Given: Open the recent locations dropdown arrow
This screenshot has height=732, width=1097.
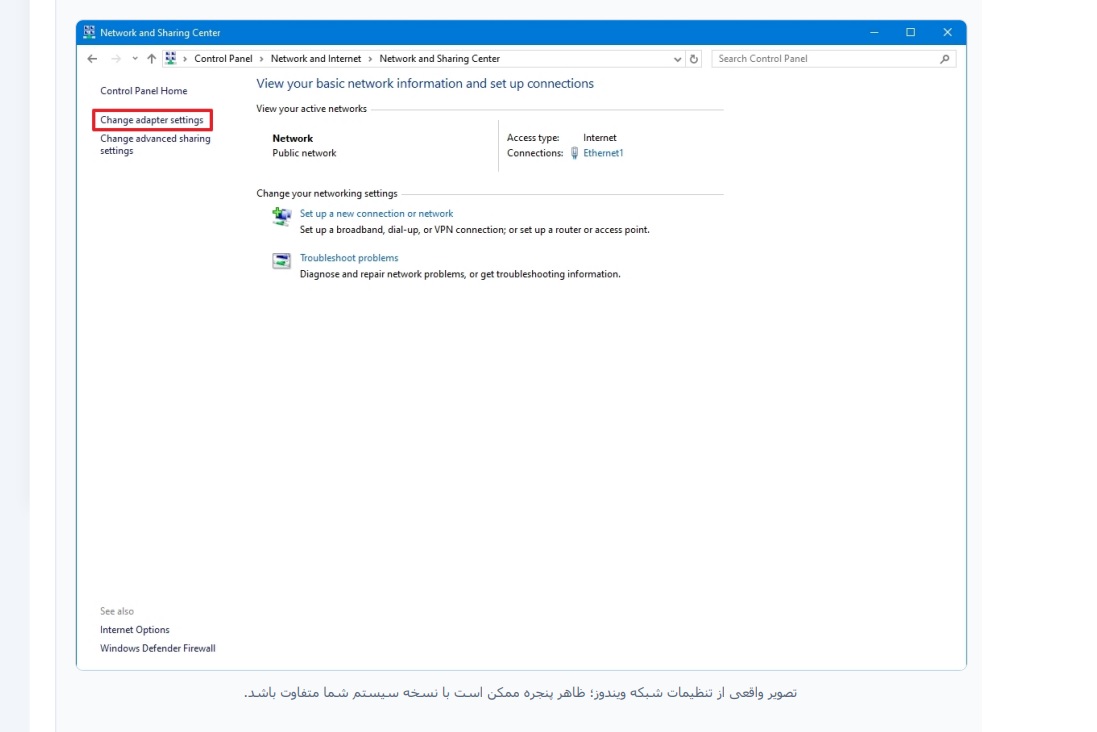Looking at the screenshot, I should click(135, 59).
